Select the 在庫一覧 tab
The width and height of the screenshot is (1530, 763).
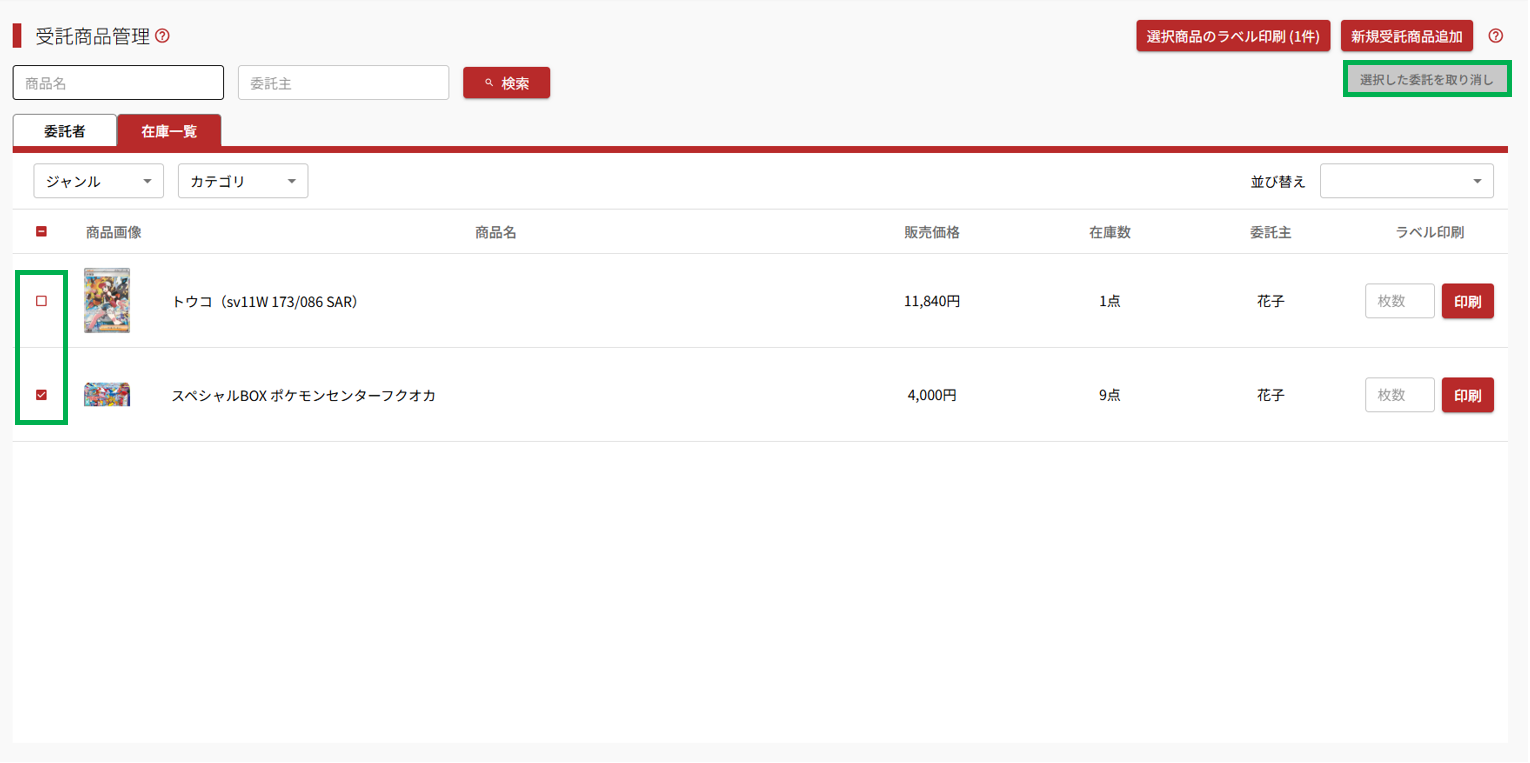[x=169, y=131]
